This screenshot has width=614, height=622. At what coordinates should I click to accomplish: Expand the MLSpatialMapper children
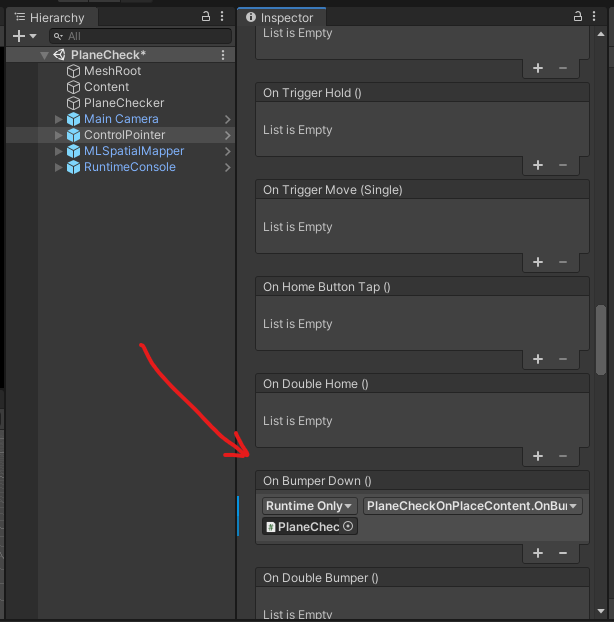pyautogui.click(x=59, y=151)
